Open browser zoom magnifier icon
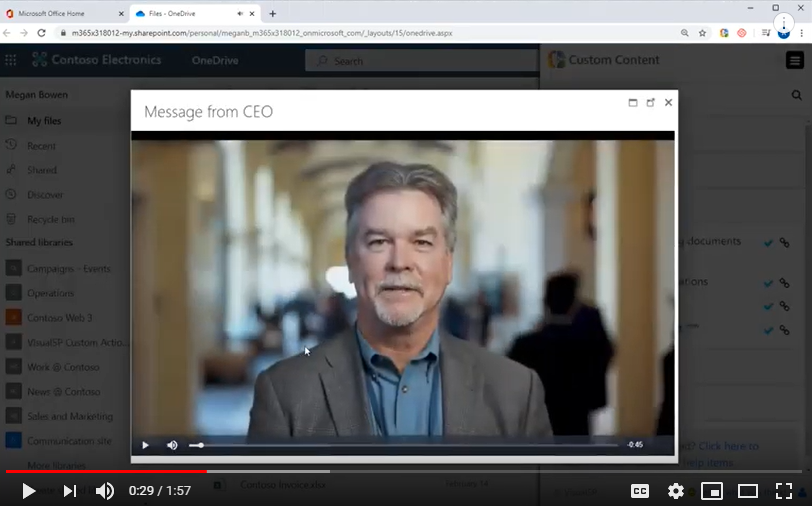812x506 pixels. (685, 33)
